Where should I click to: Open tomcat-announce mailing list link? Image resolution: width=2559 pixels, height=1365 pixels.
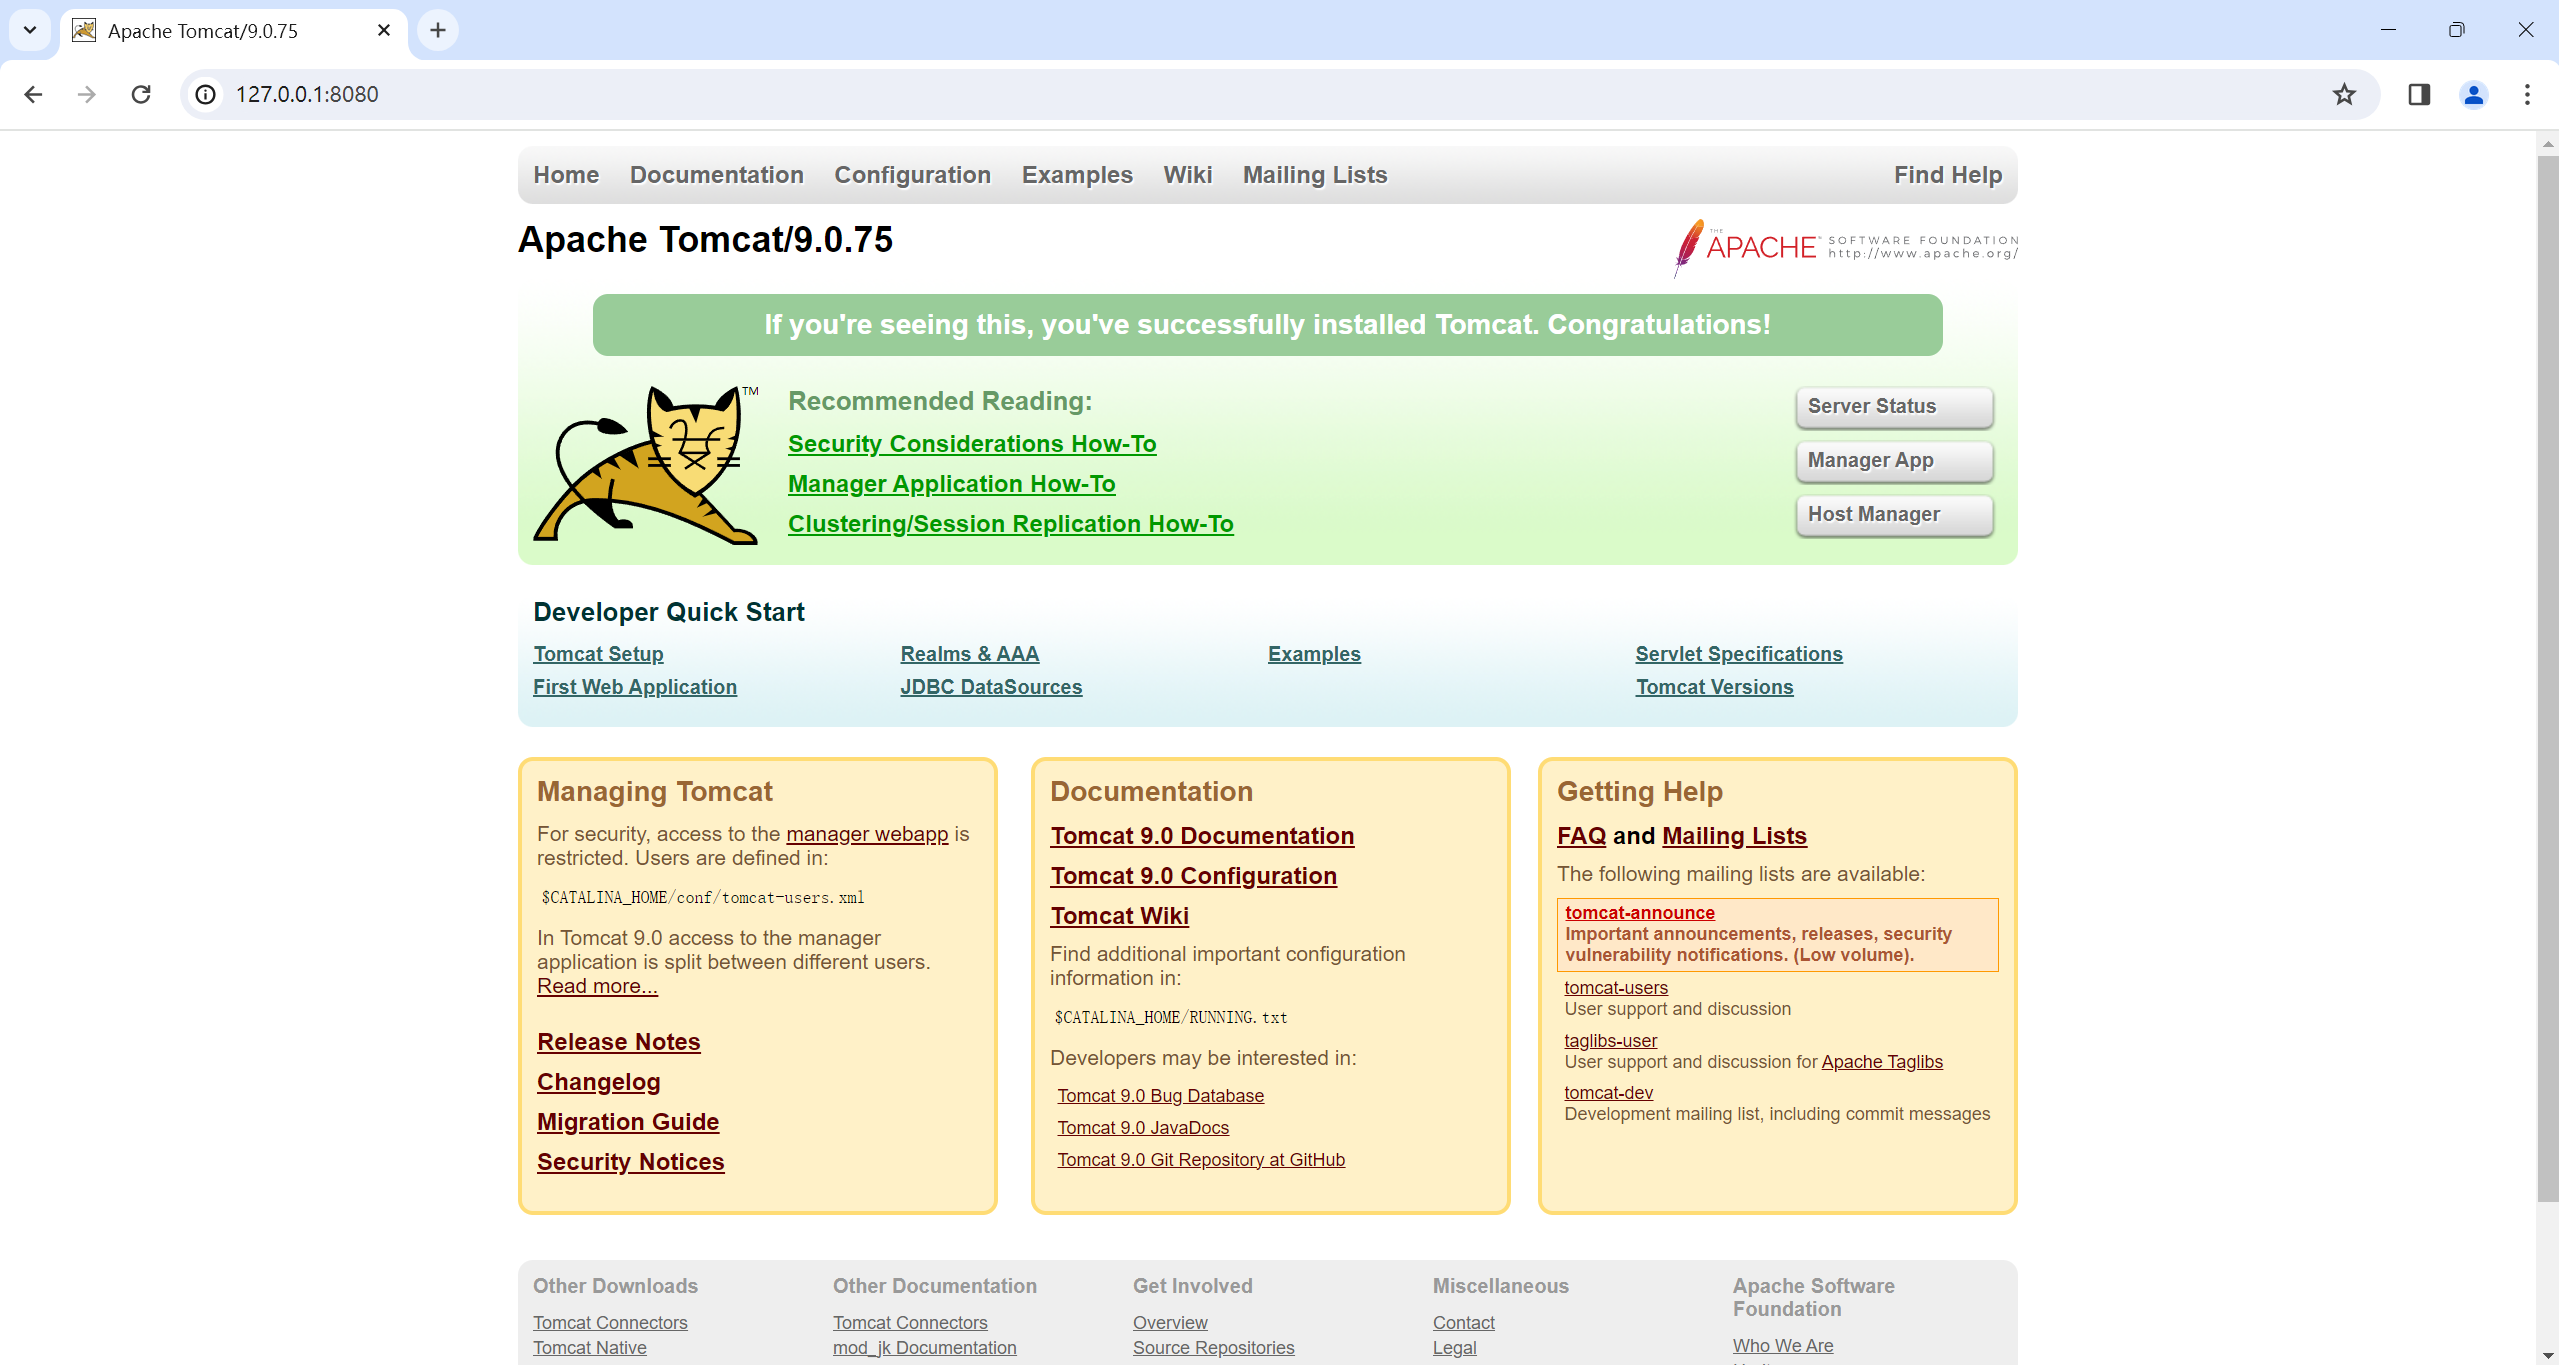click(x=1639, y=913)
